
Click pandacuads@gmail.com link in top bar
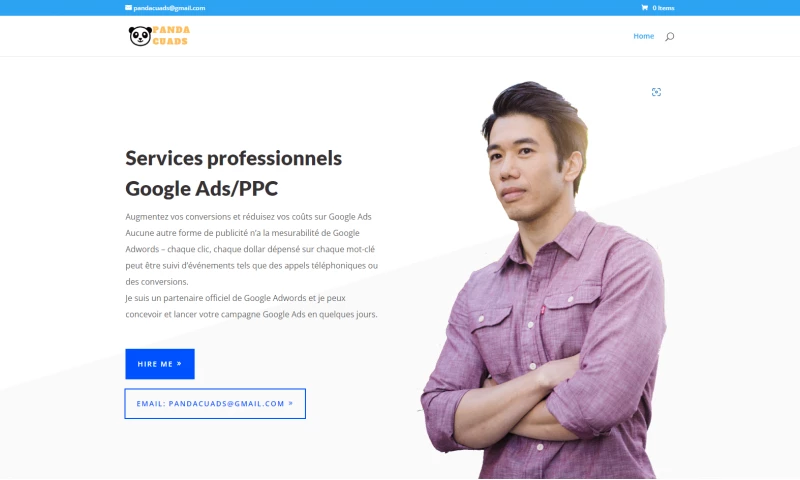169,8
